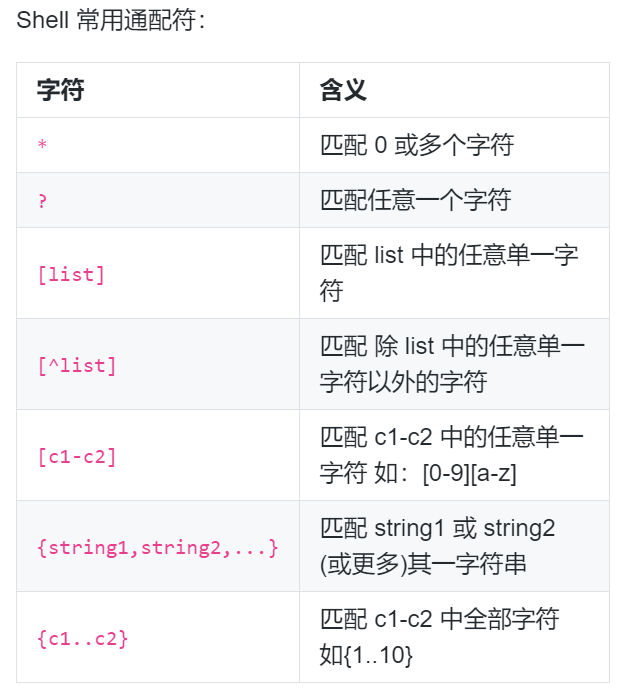Click the '匹配 string1 或 string2' description
Viewport: 622px width, 700px height.
pyautogui.click(x=438, y=528)
